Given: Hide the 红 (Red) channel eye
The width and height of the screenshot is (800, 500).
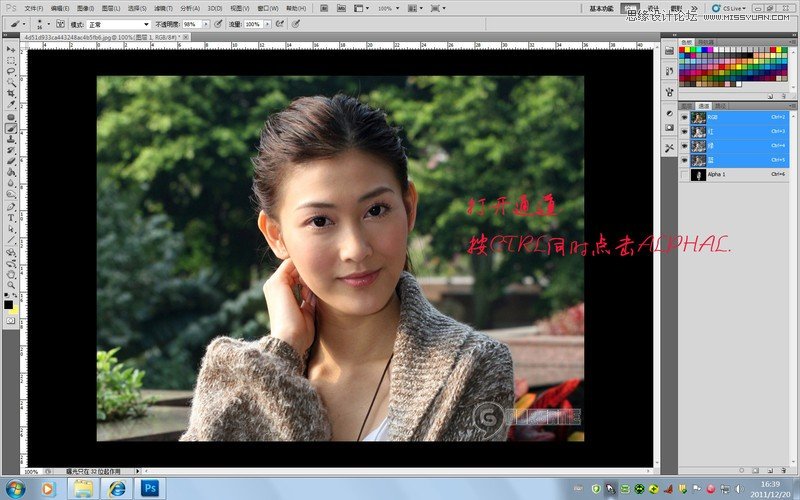Looking at the screenshot, I should [x=685, y=131].
